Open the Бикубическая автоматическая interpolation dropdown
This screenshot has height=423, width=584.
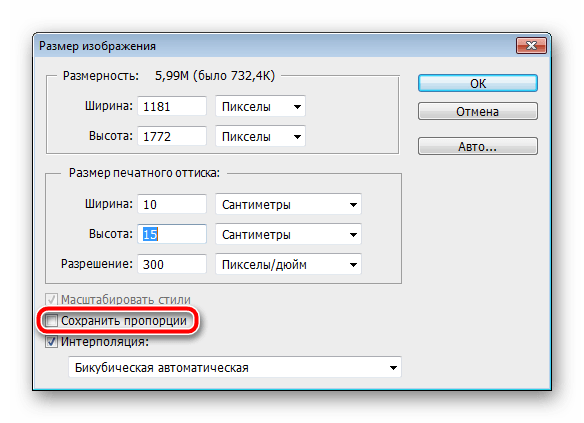[235, 367]
